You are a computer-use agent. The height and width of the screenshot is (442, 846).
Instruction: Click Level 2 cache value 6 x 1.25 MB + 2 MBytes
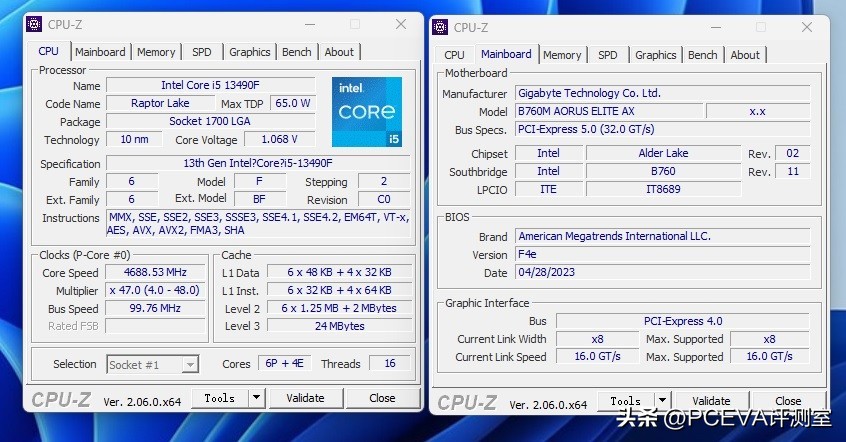click(x=339, y=308)
